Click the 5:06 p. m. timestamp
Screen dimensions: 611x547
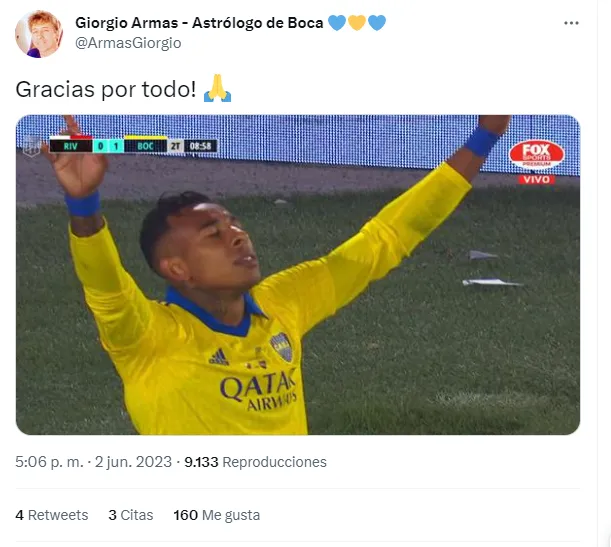pyautogui.click(x=49, y=462)
